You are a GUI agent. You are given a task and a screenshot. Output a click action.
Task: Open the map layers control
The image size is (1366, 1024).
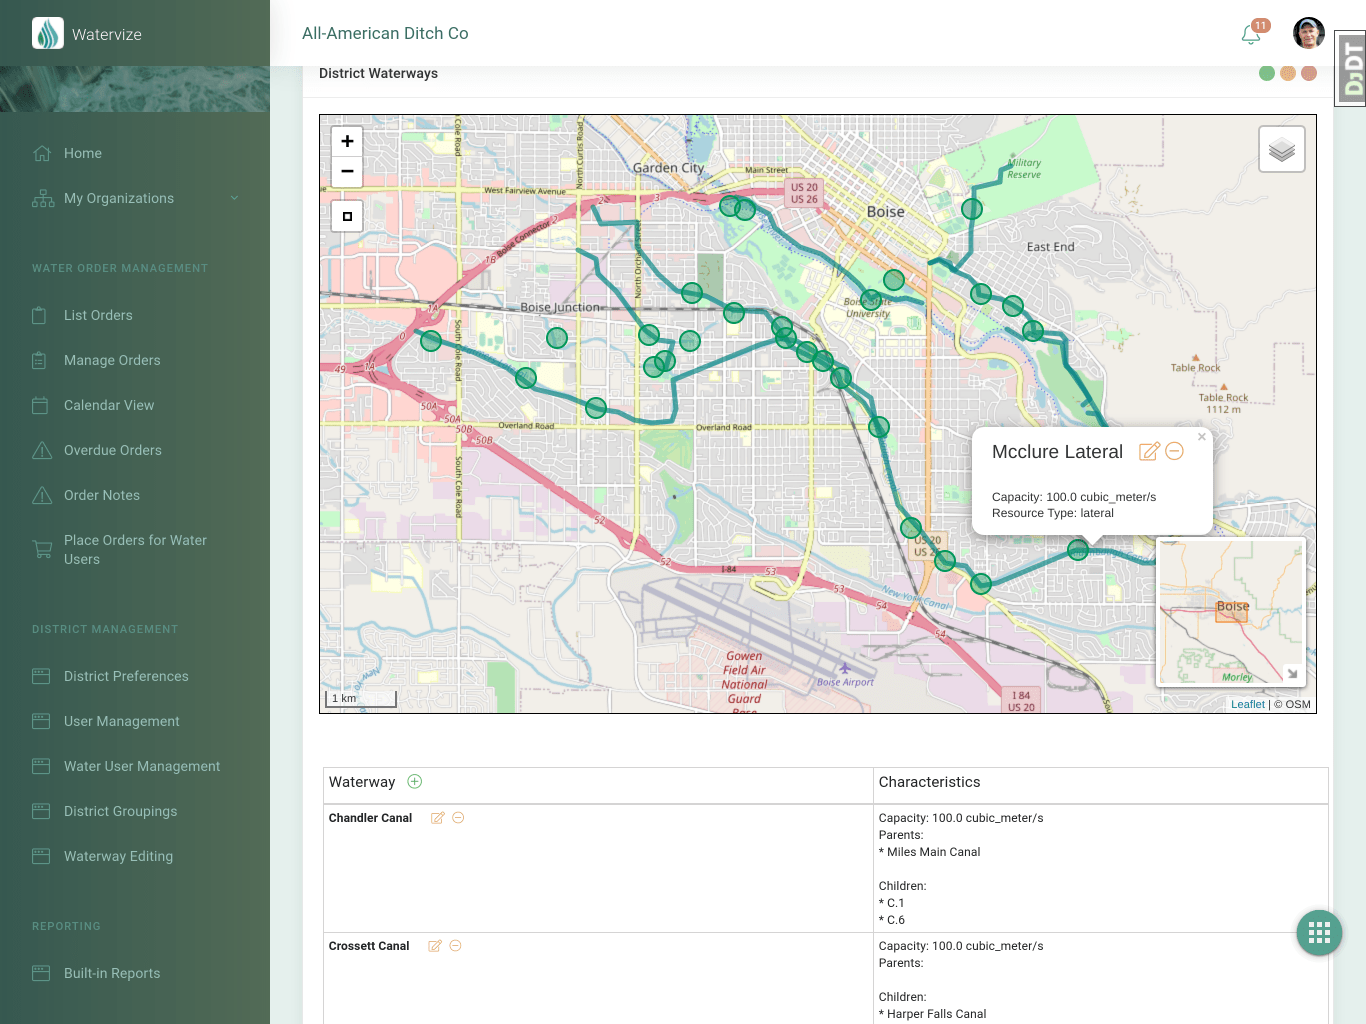(1282, 150)
